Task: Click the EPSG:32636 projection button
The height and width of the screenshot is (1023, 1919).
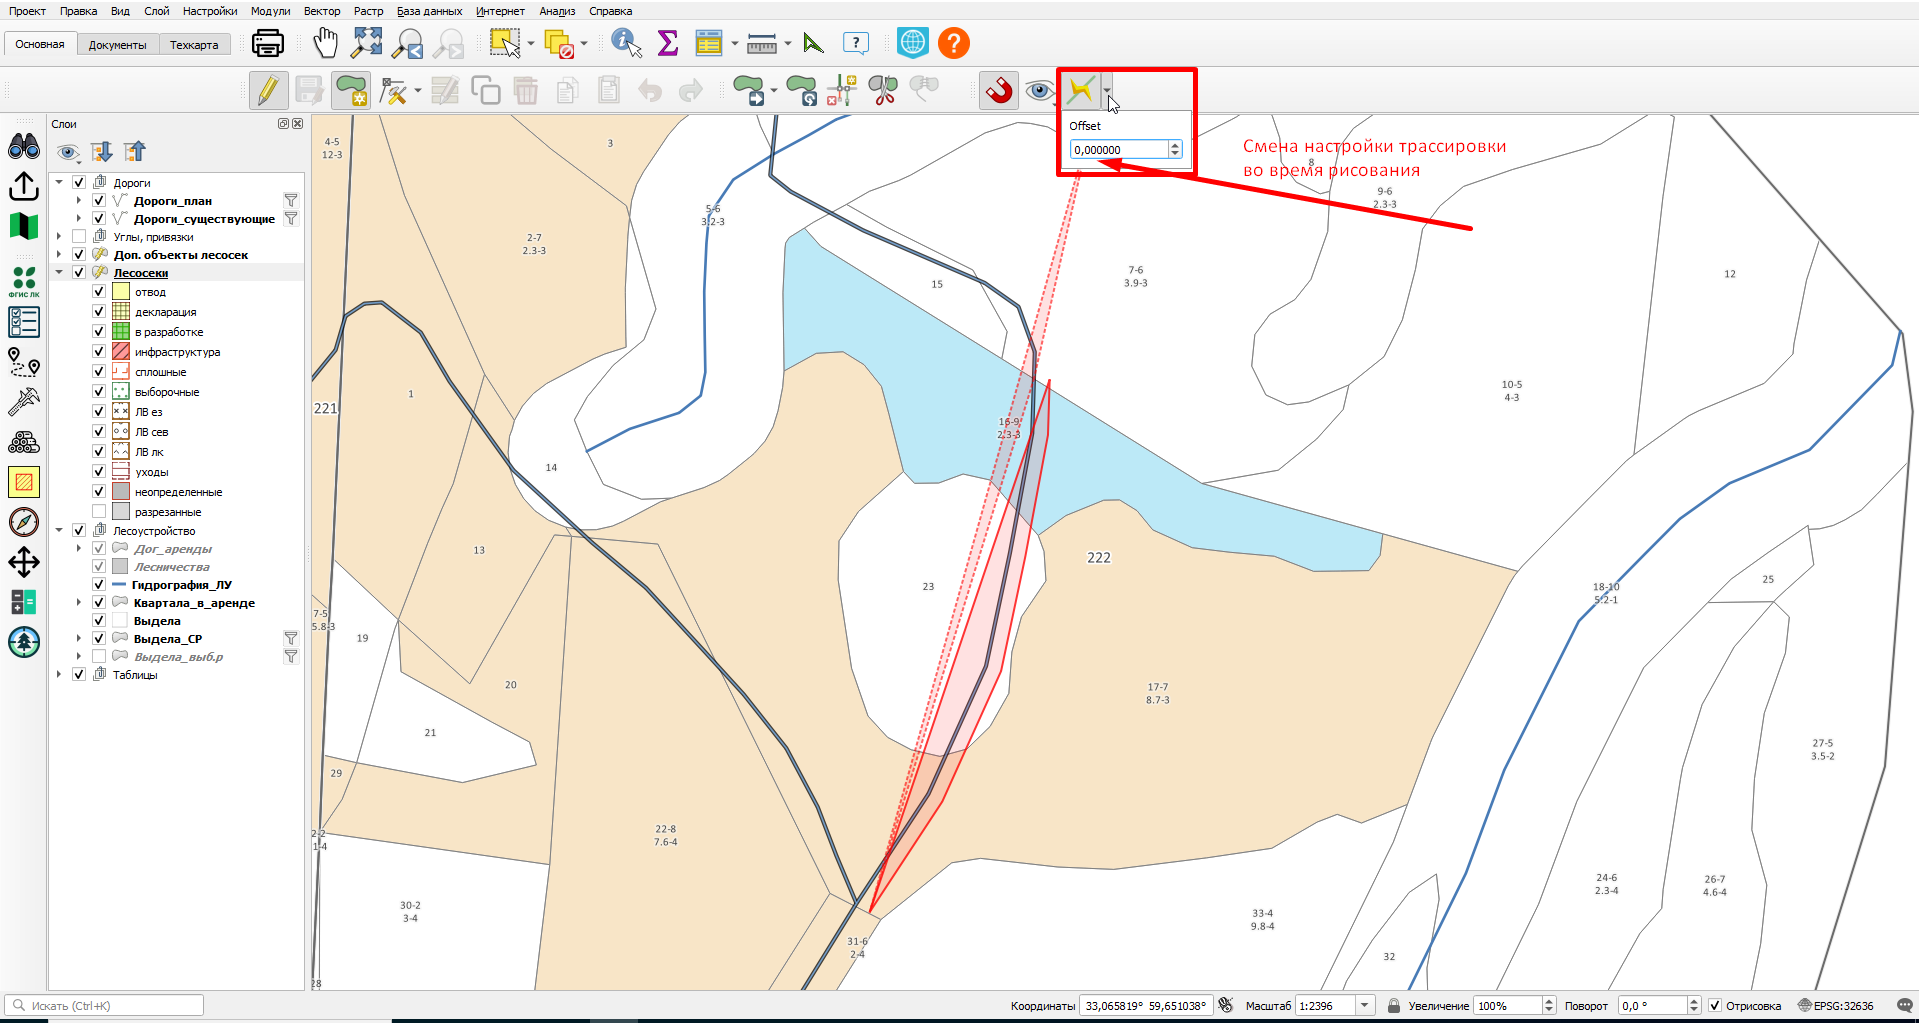Action: 1836,1006
